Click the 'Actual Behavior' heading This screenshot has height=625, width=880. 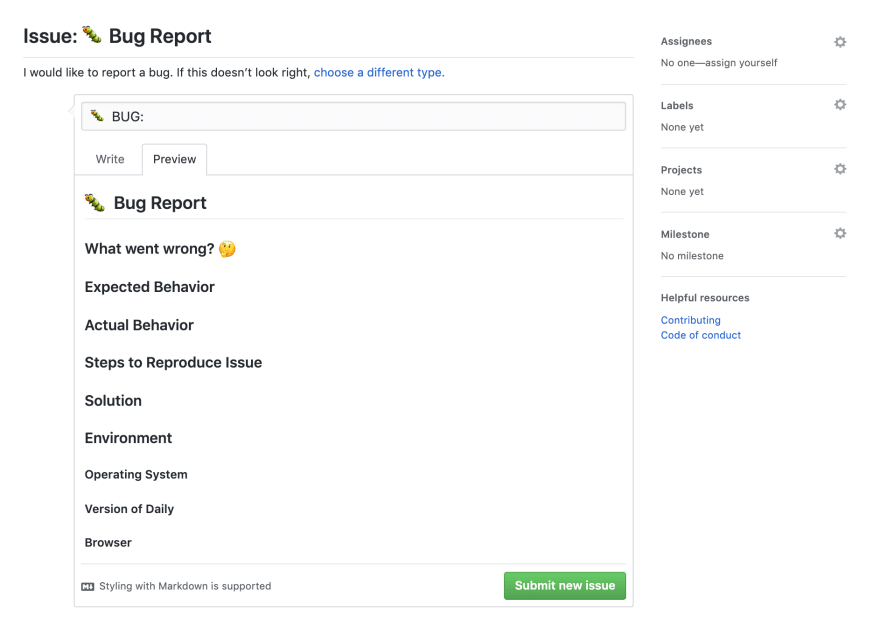click(139, 325)
